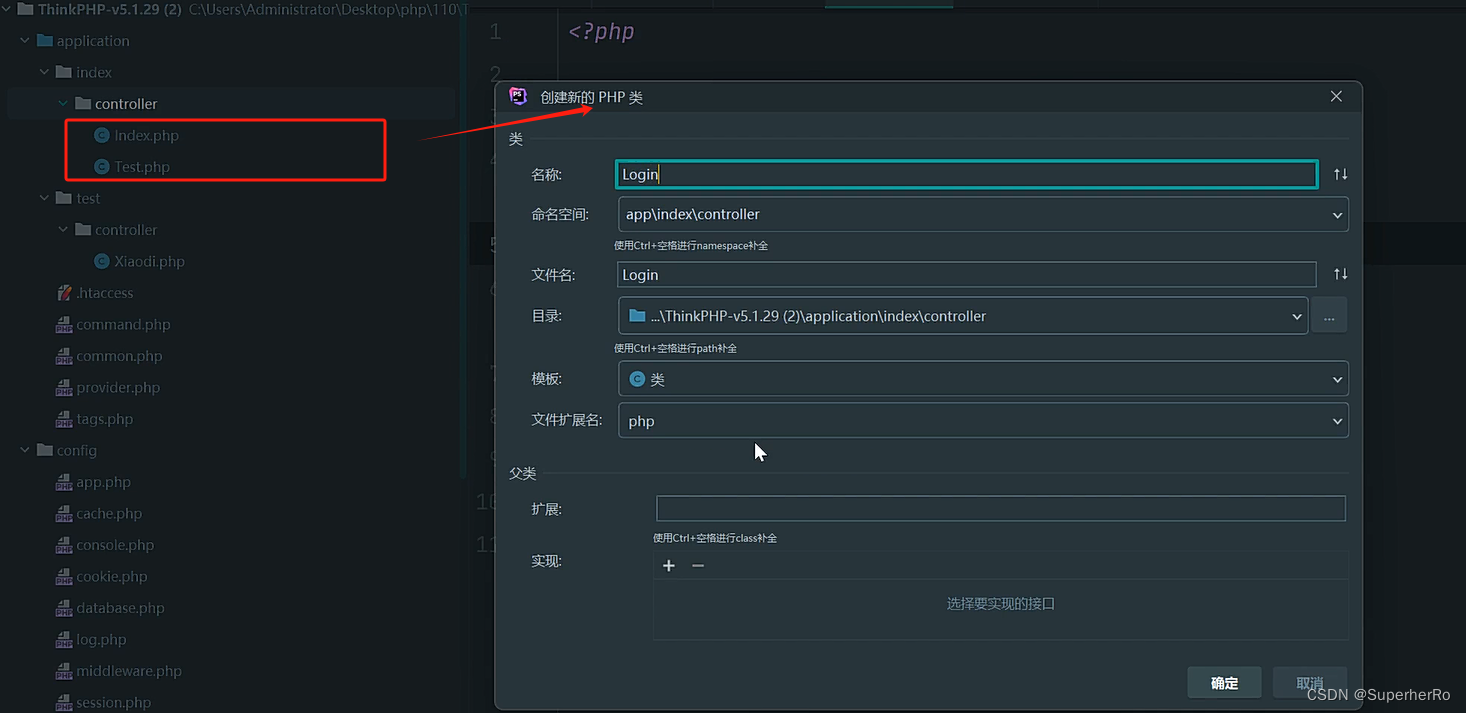Select Index.php in the project tree
The height and width of the screenshot is (713, 1466).
click(146, 135)
